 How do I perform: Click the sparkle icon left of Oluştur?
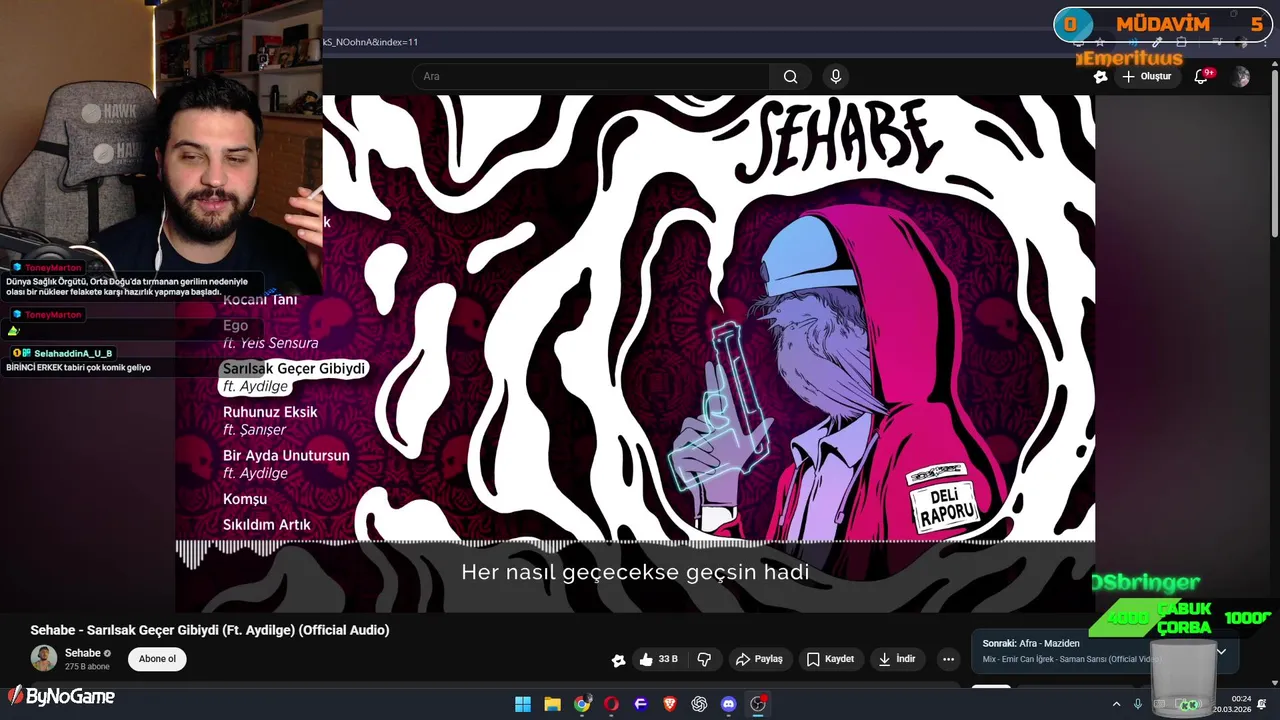pyautogui.click(x=1100, y=77)
